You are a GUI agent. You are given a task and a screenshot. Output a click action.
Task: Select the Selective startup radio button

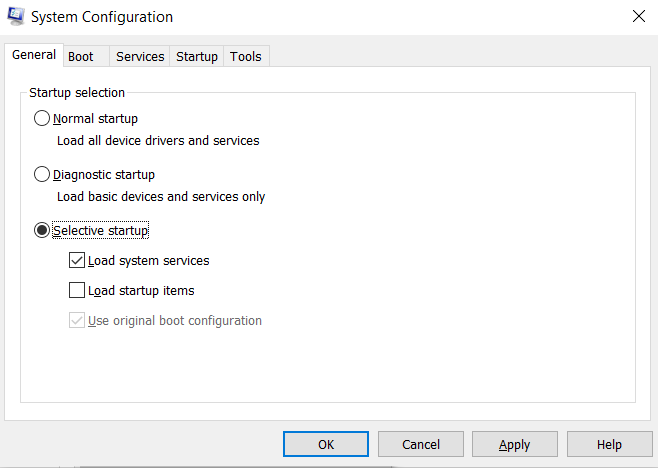click(x=42, y=230)
